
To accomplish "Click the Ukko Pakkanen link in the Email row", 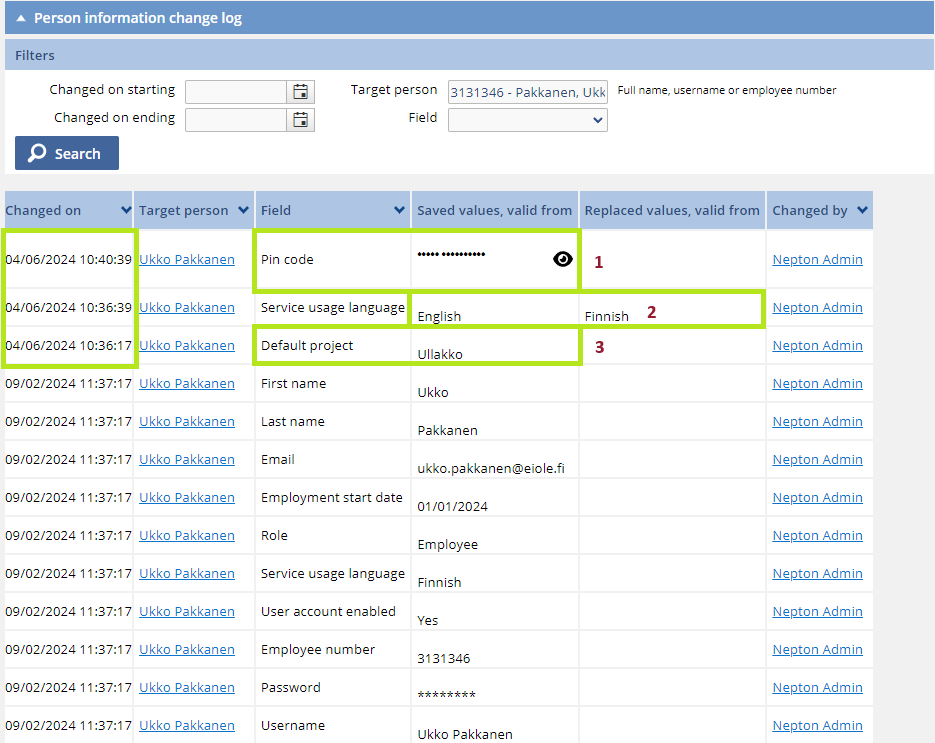I will click(x=185, y=459).
